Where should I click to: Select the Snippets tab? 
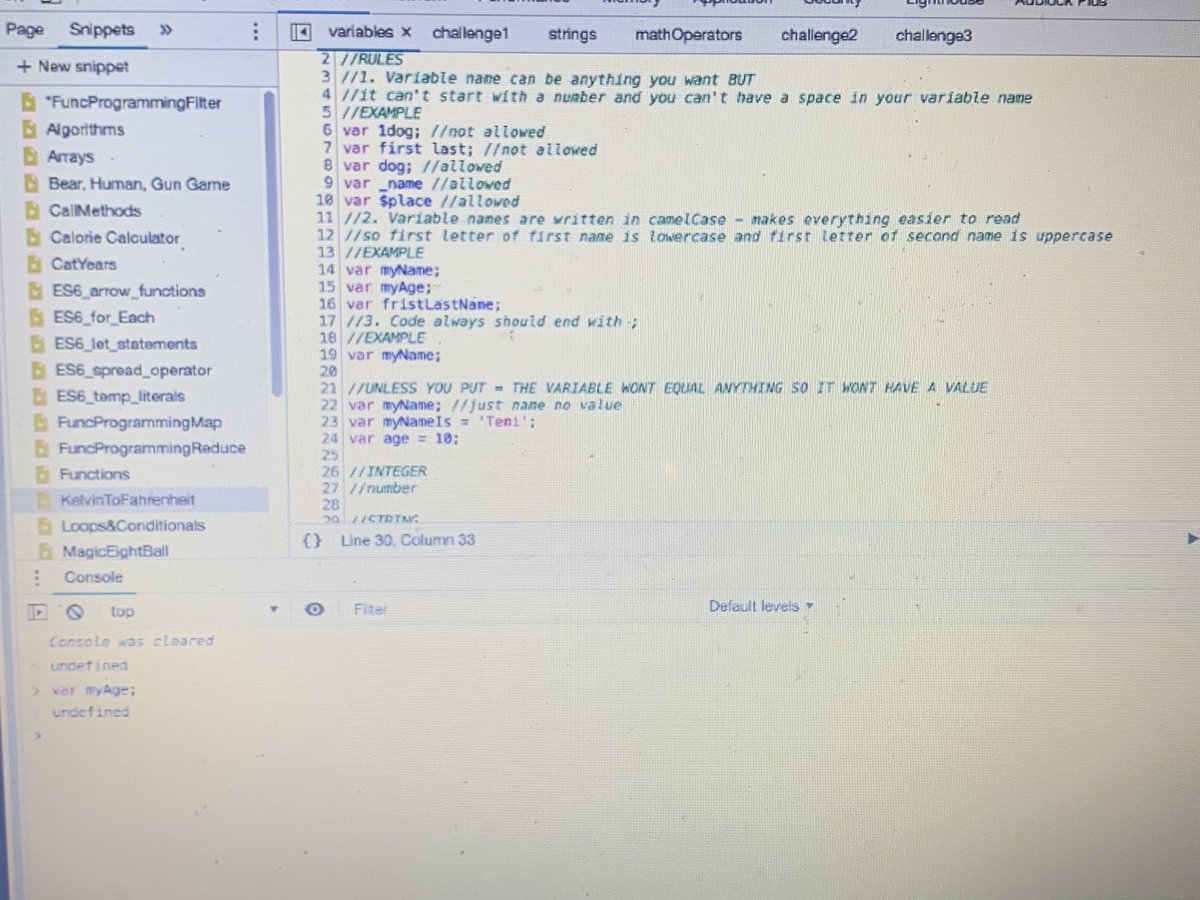(x=101, y=30)
